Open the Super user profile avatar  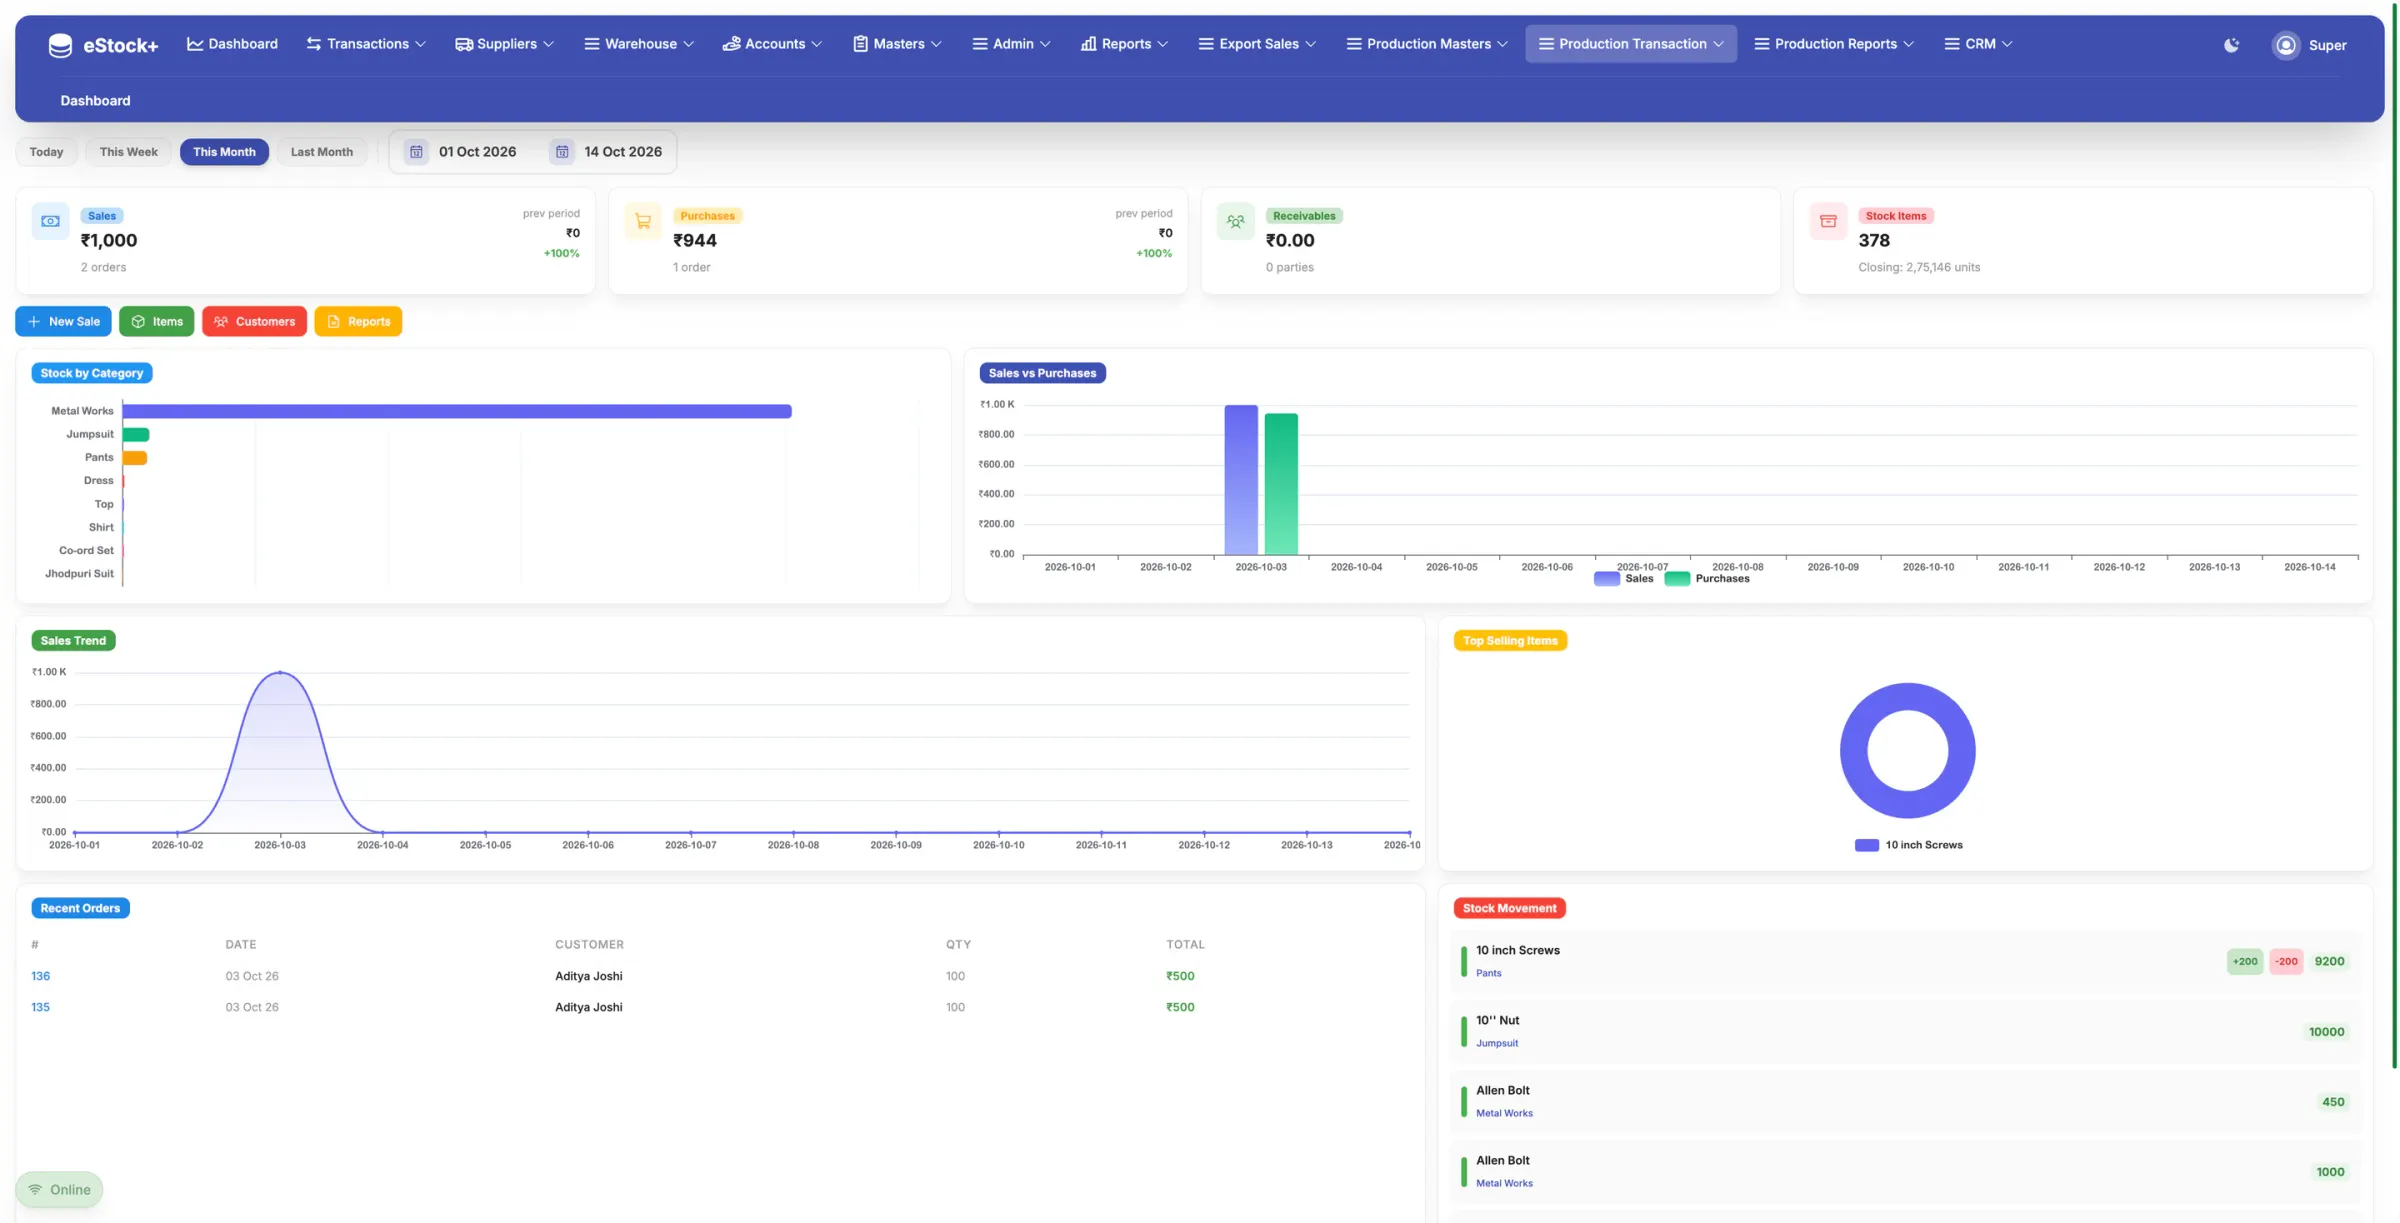(2285, 45)
